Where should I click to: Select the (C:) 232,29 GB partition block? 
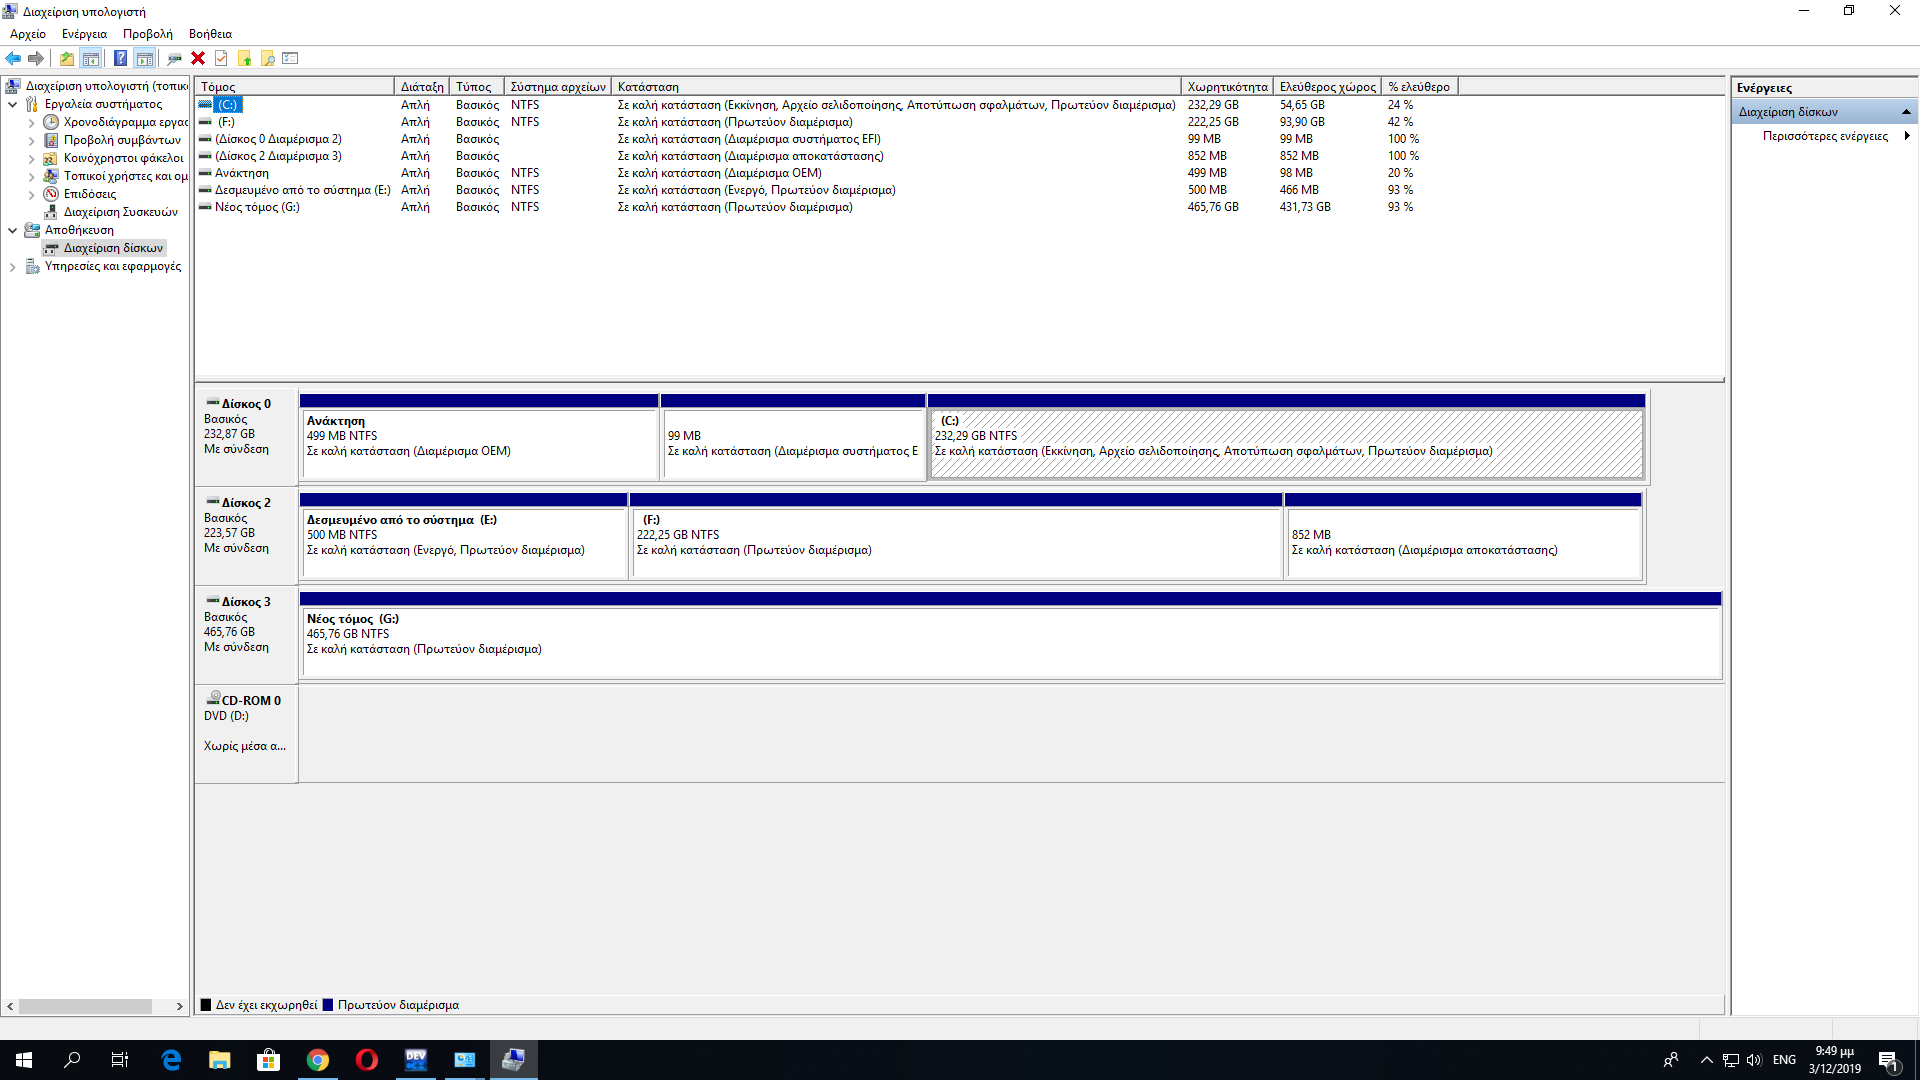(x=1286, y=437)
